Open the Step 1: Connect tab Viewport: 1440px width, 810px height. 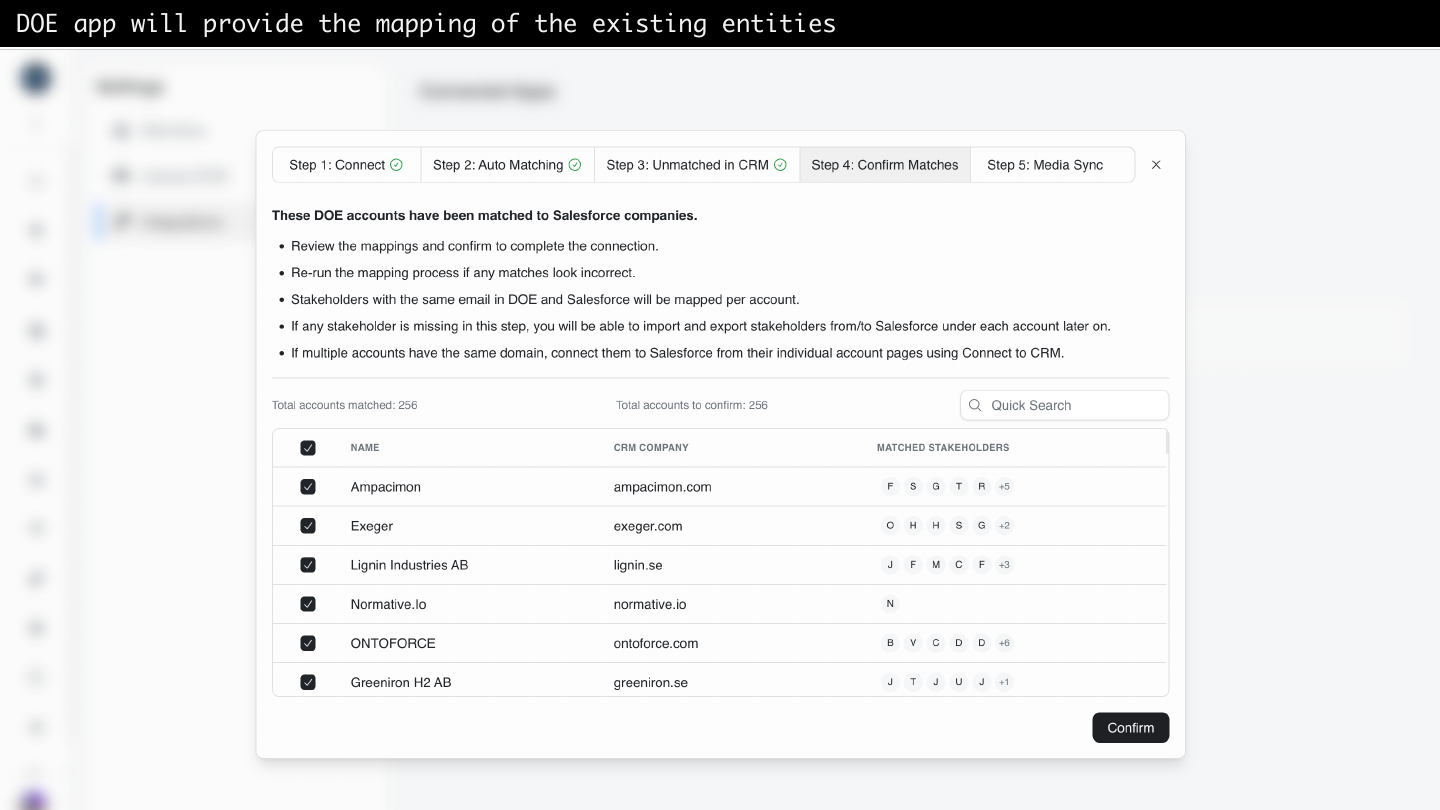click(x=346, y=165)
